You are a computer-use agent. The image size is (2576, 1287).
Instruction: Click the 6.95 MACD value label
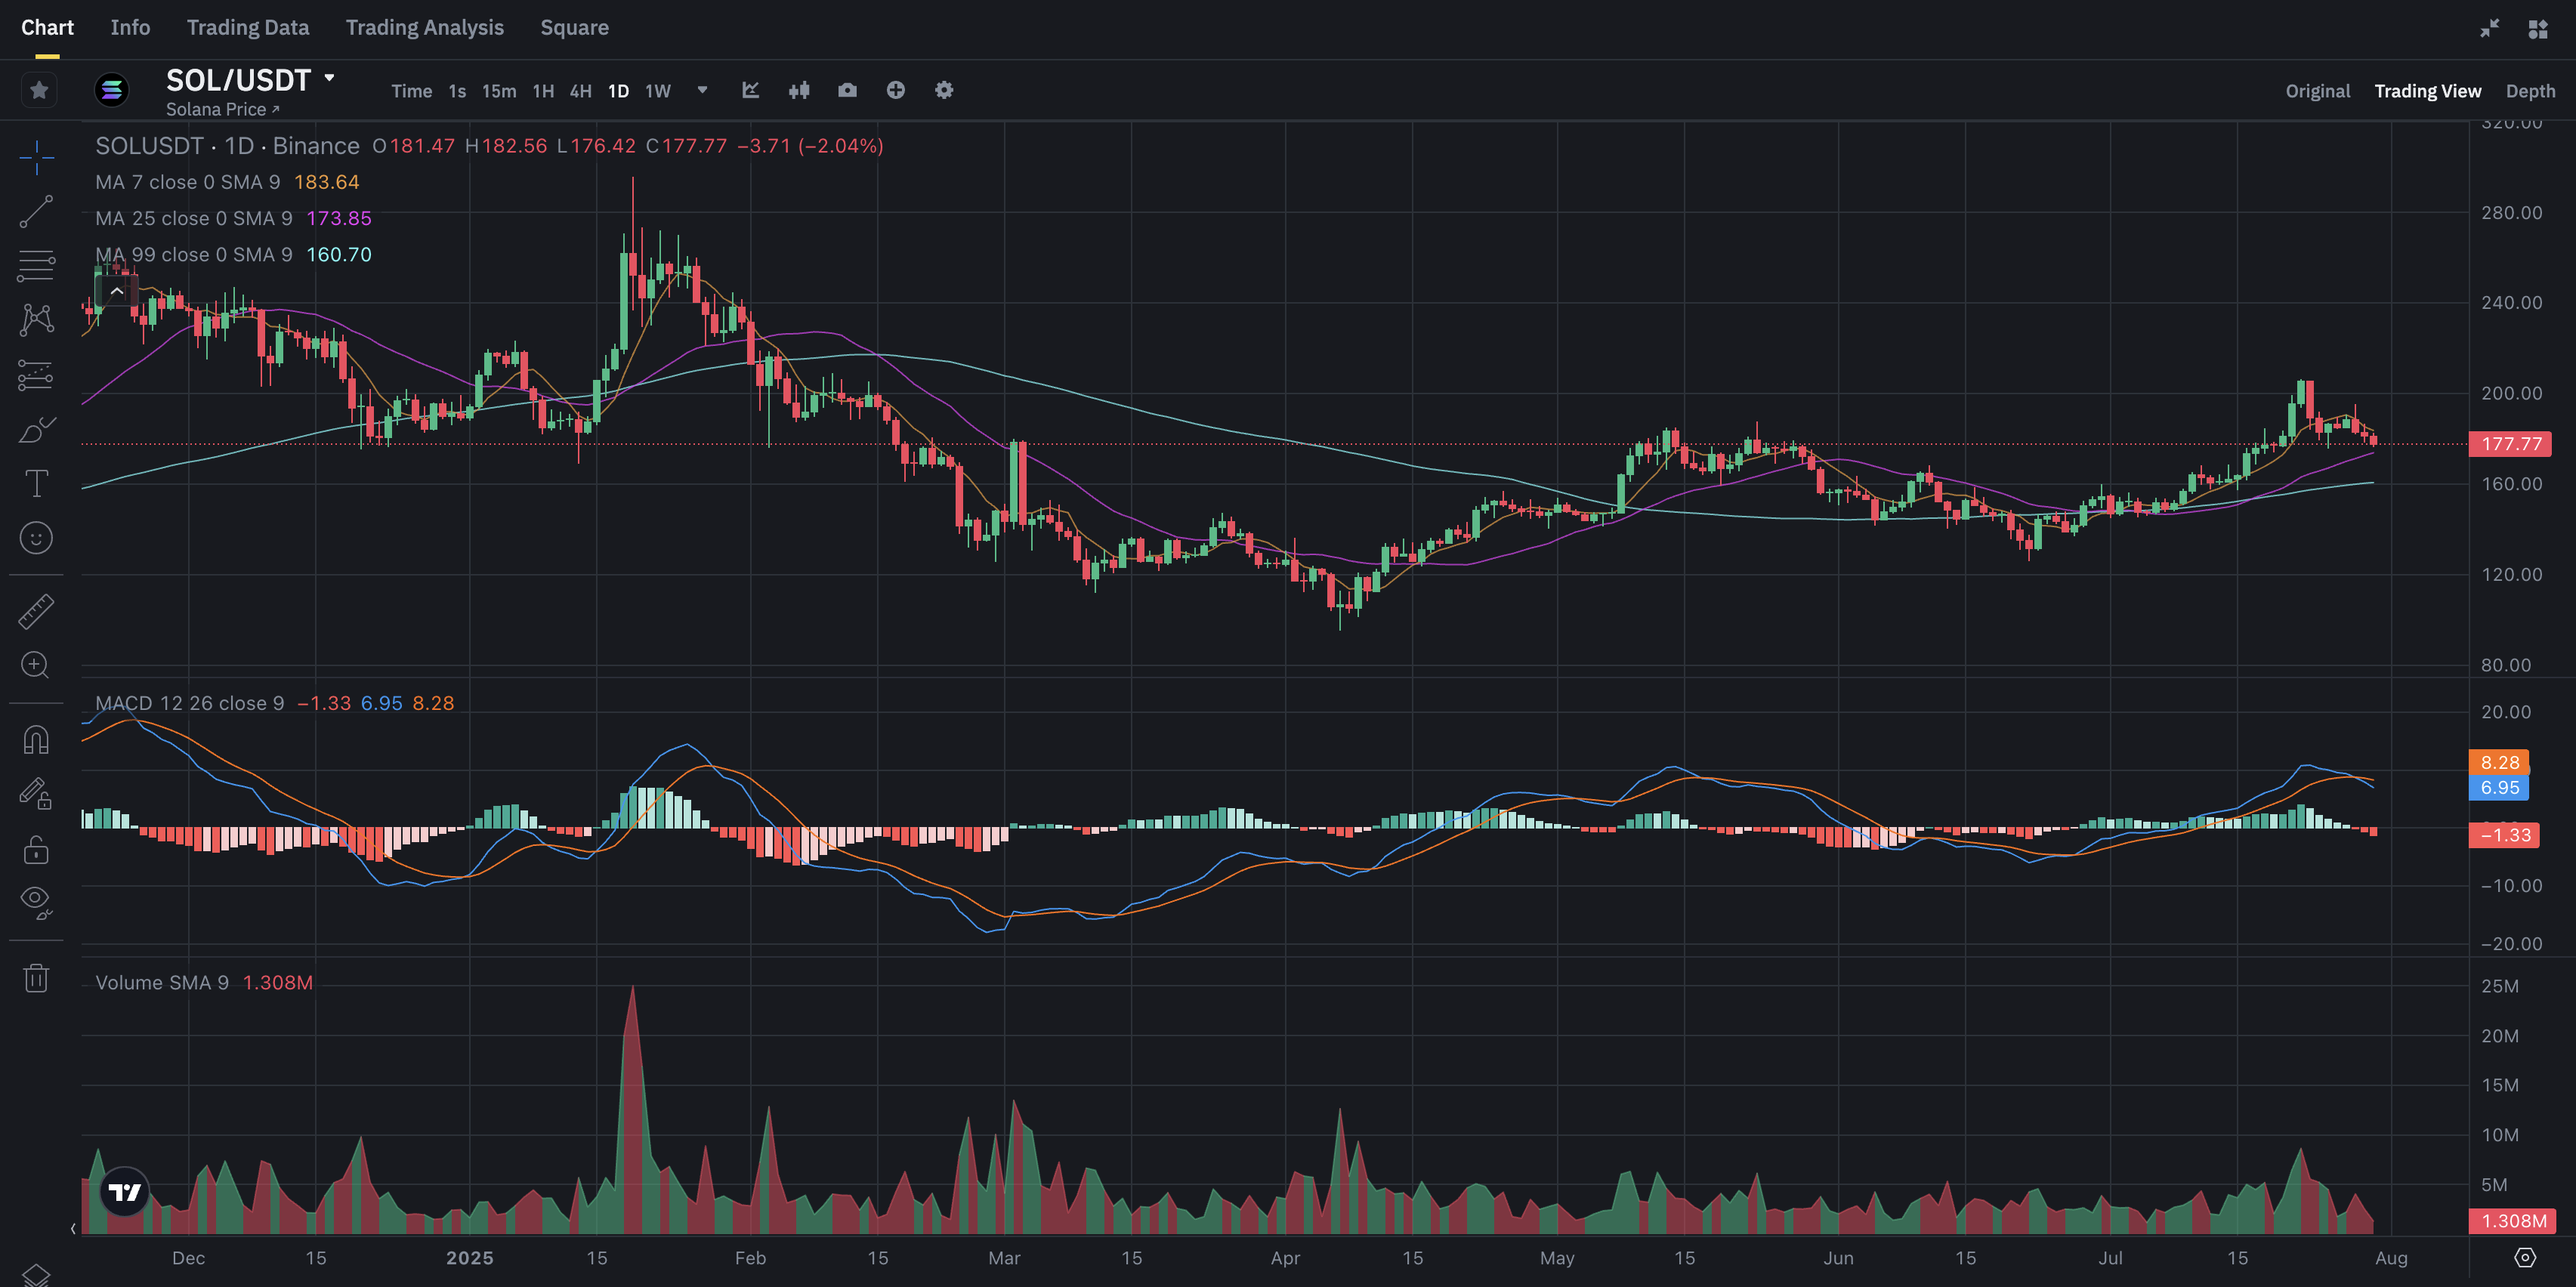[x=2499, y=788]
